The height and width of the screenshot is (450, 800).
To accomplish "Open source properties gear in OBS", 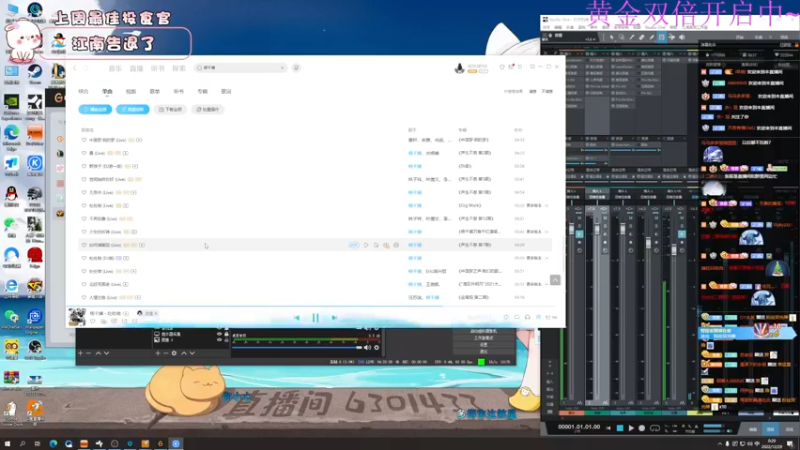I will tap(174, 353).
